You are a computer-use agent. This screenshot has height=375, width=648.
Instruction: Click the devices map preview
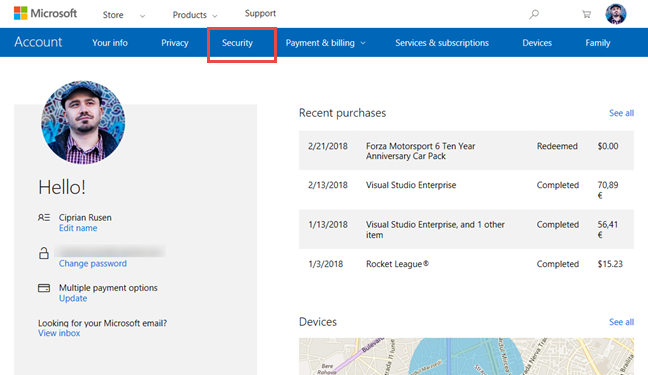pyautogui.click(x=466, y=356)
